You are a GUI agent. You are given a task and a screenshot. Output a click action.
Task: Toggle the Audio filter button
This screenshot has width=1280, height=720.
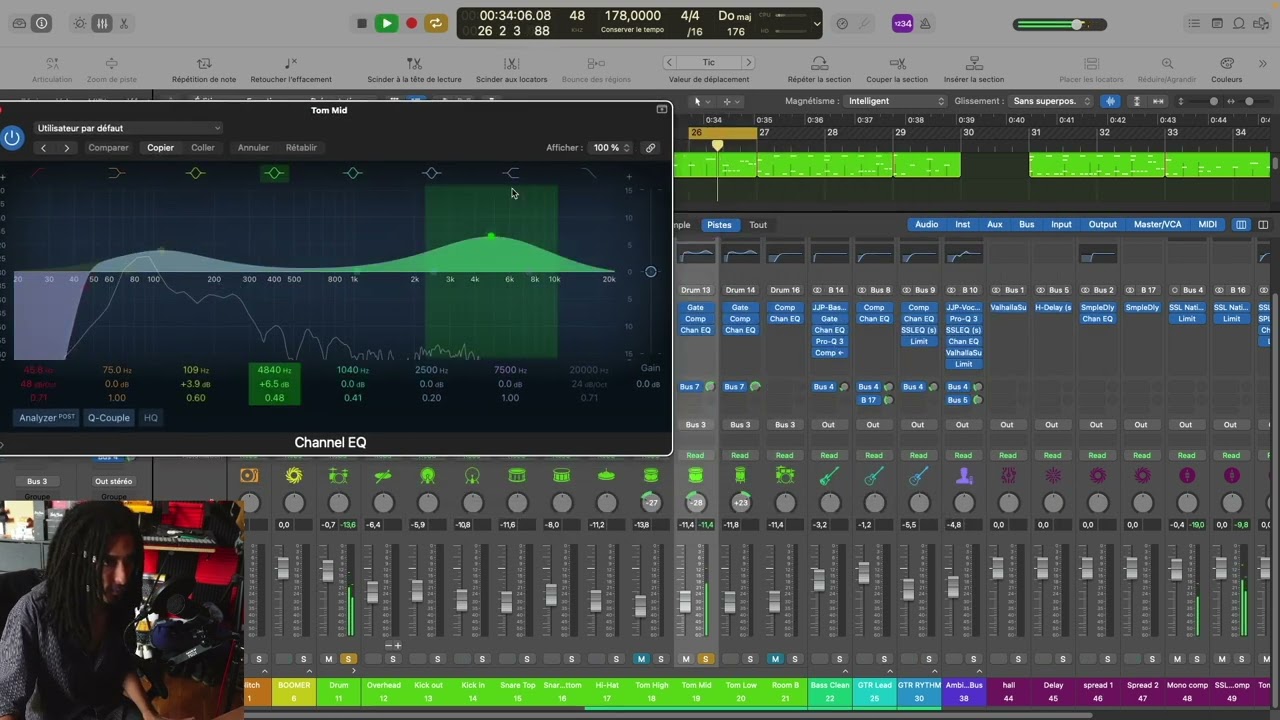pos(926,225)
